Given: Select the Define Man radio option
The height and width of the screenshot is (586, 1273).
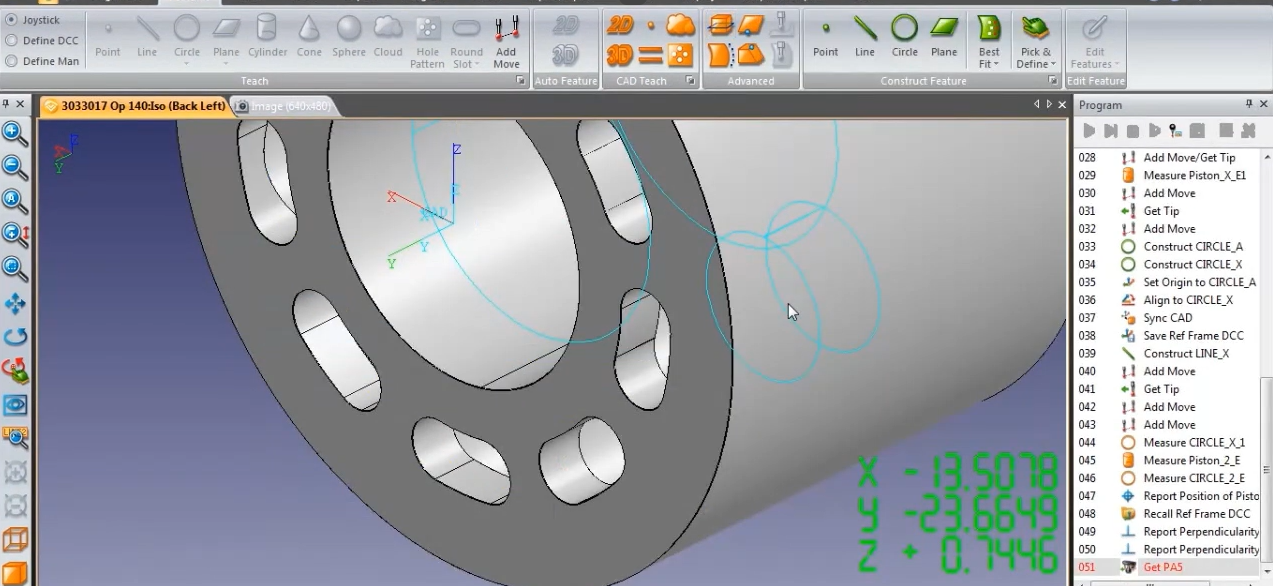Looking at the screenshot, I should tap(11, 61).
